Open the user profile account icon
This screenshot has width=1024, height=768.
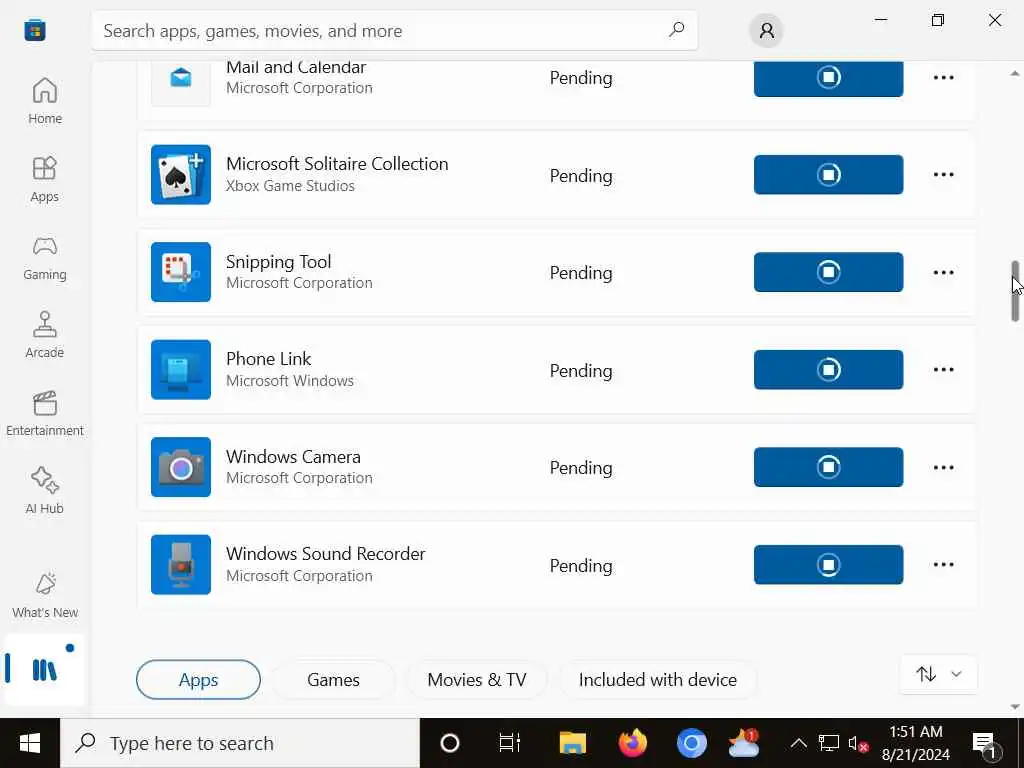[x=766, y=30]
